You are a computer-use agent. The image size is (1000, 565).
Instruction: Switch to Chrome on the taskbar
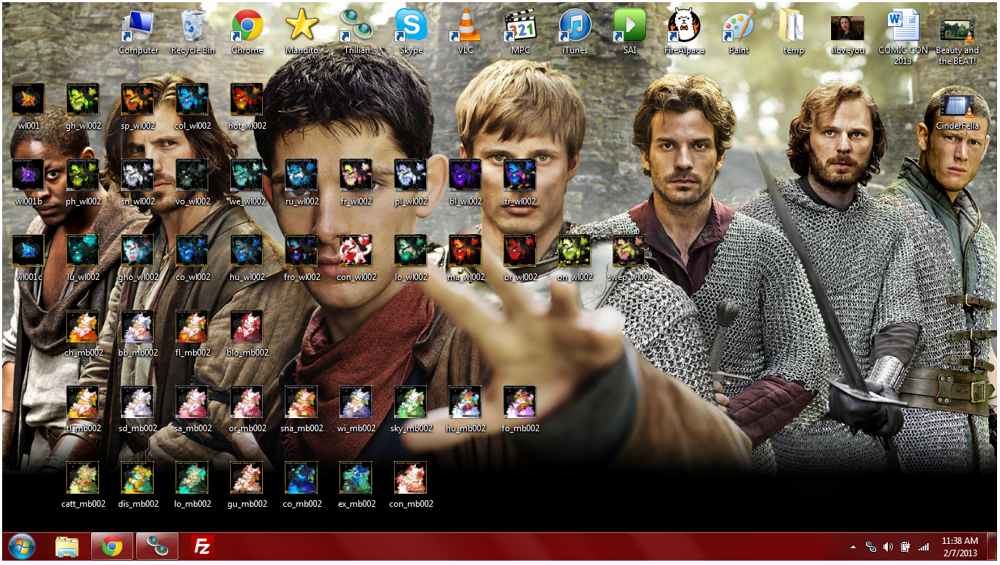point(112,547)
